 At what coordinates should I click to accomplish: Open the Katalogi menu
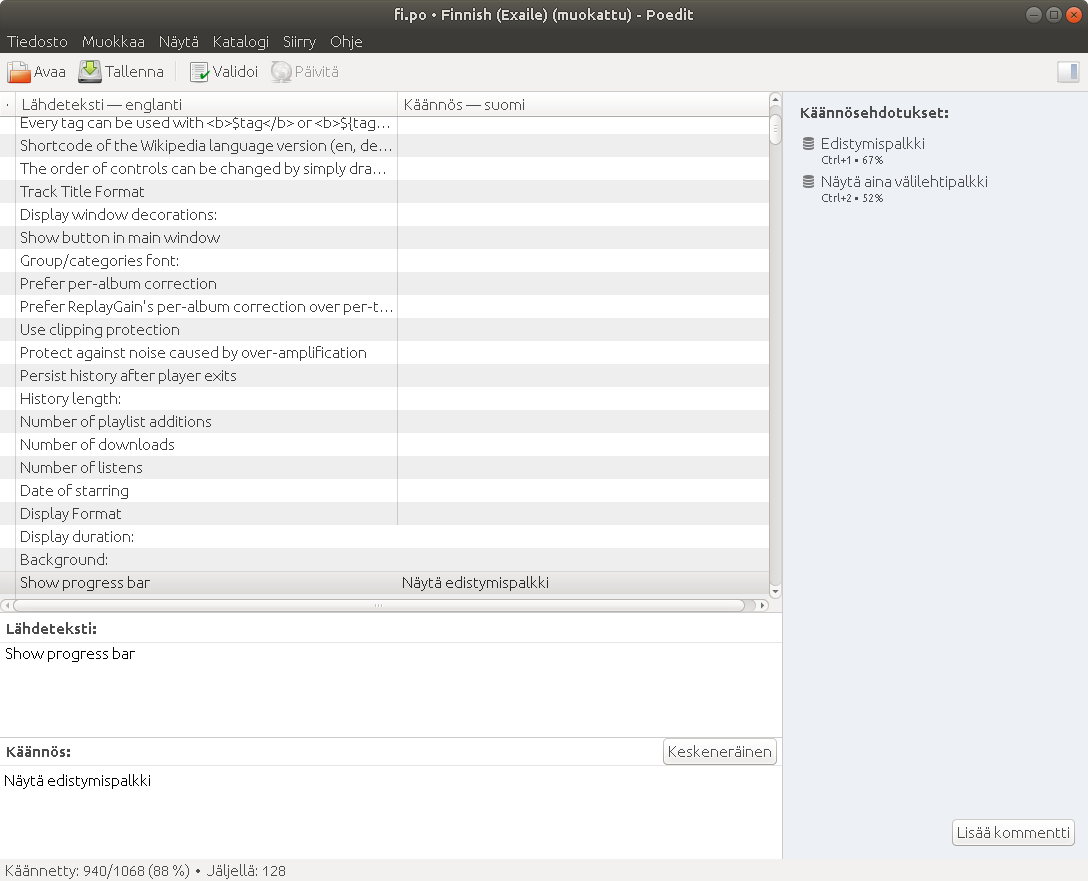tap(240, 42)
